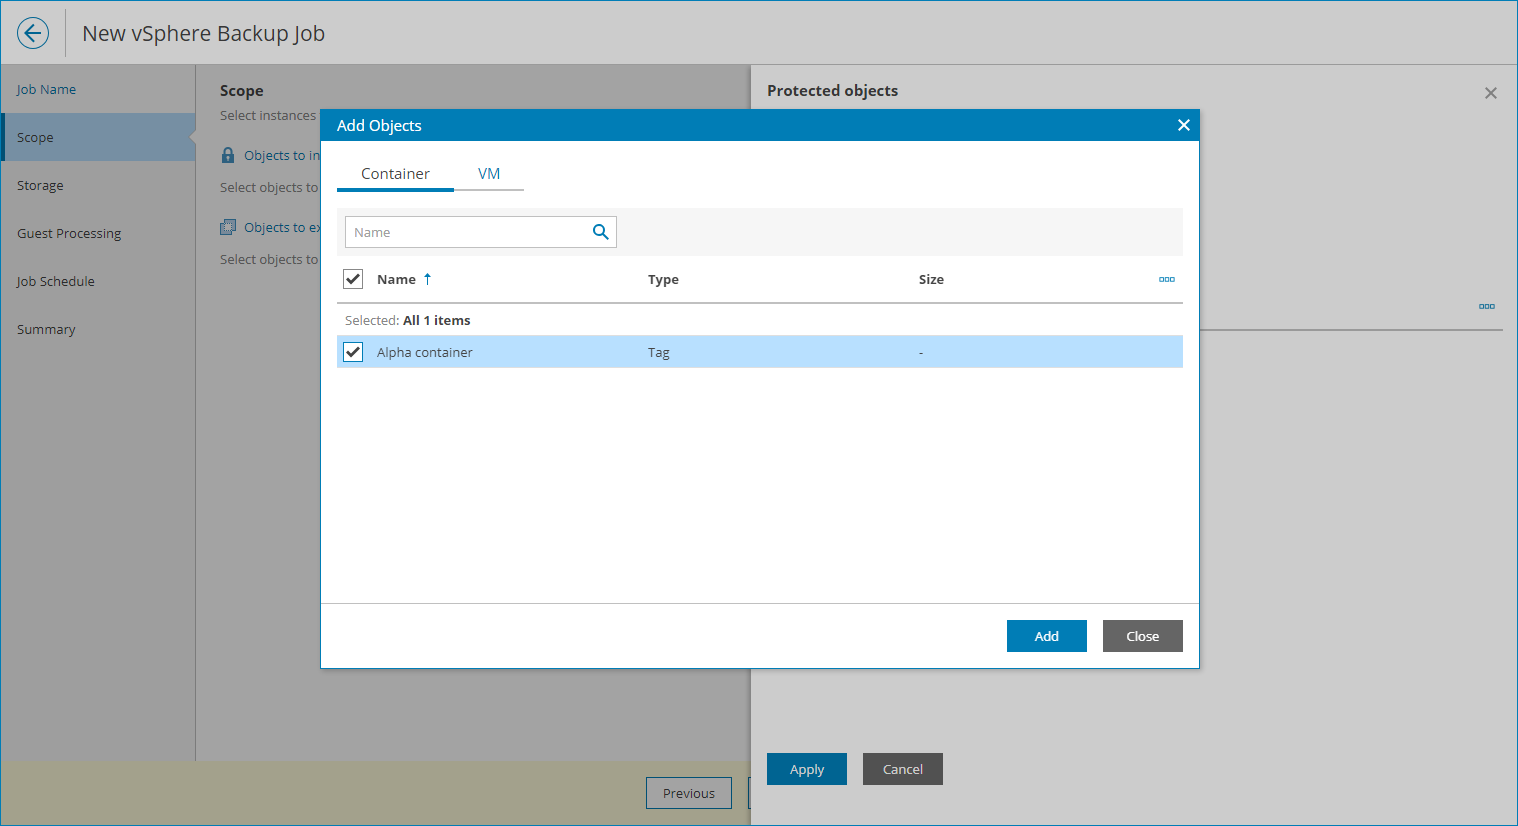Click the Previous button
Screen dimensions: 1518x826
689,793
